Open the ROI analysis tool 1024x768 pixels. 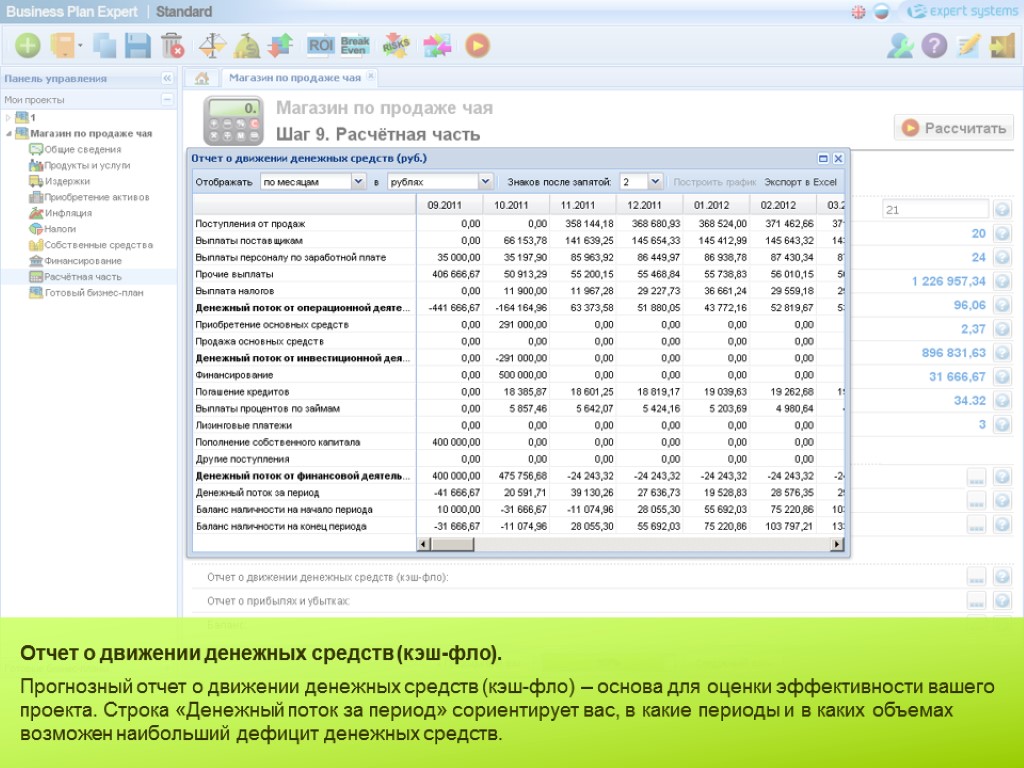click(321, 45)
